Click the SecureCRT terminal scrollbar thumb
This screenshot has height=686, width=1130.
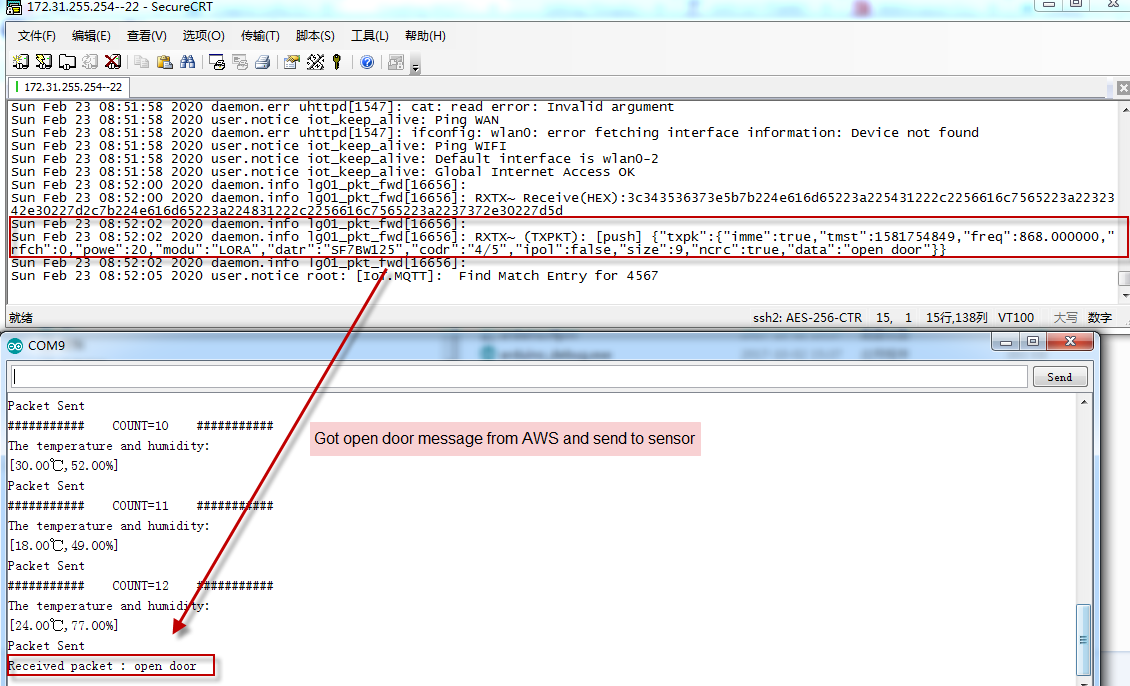click(1124, 278)
